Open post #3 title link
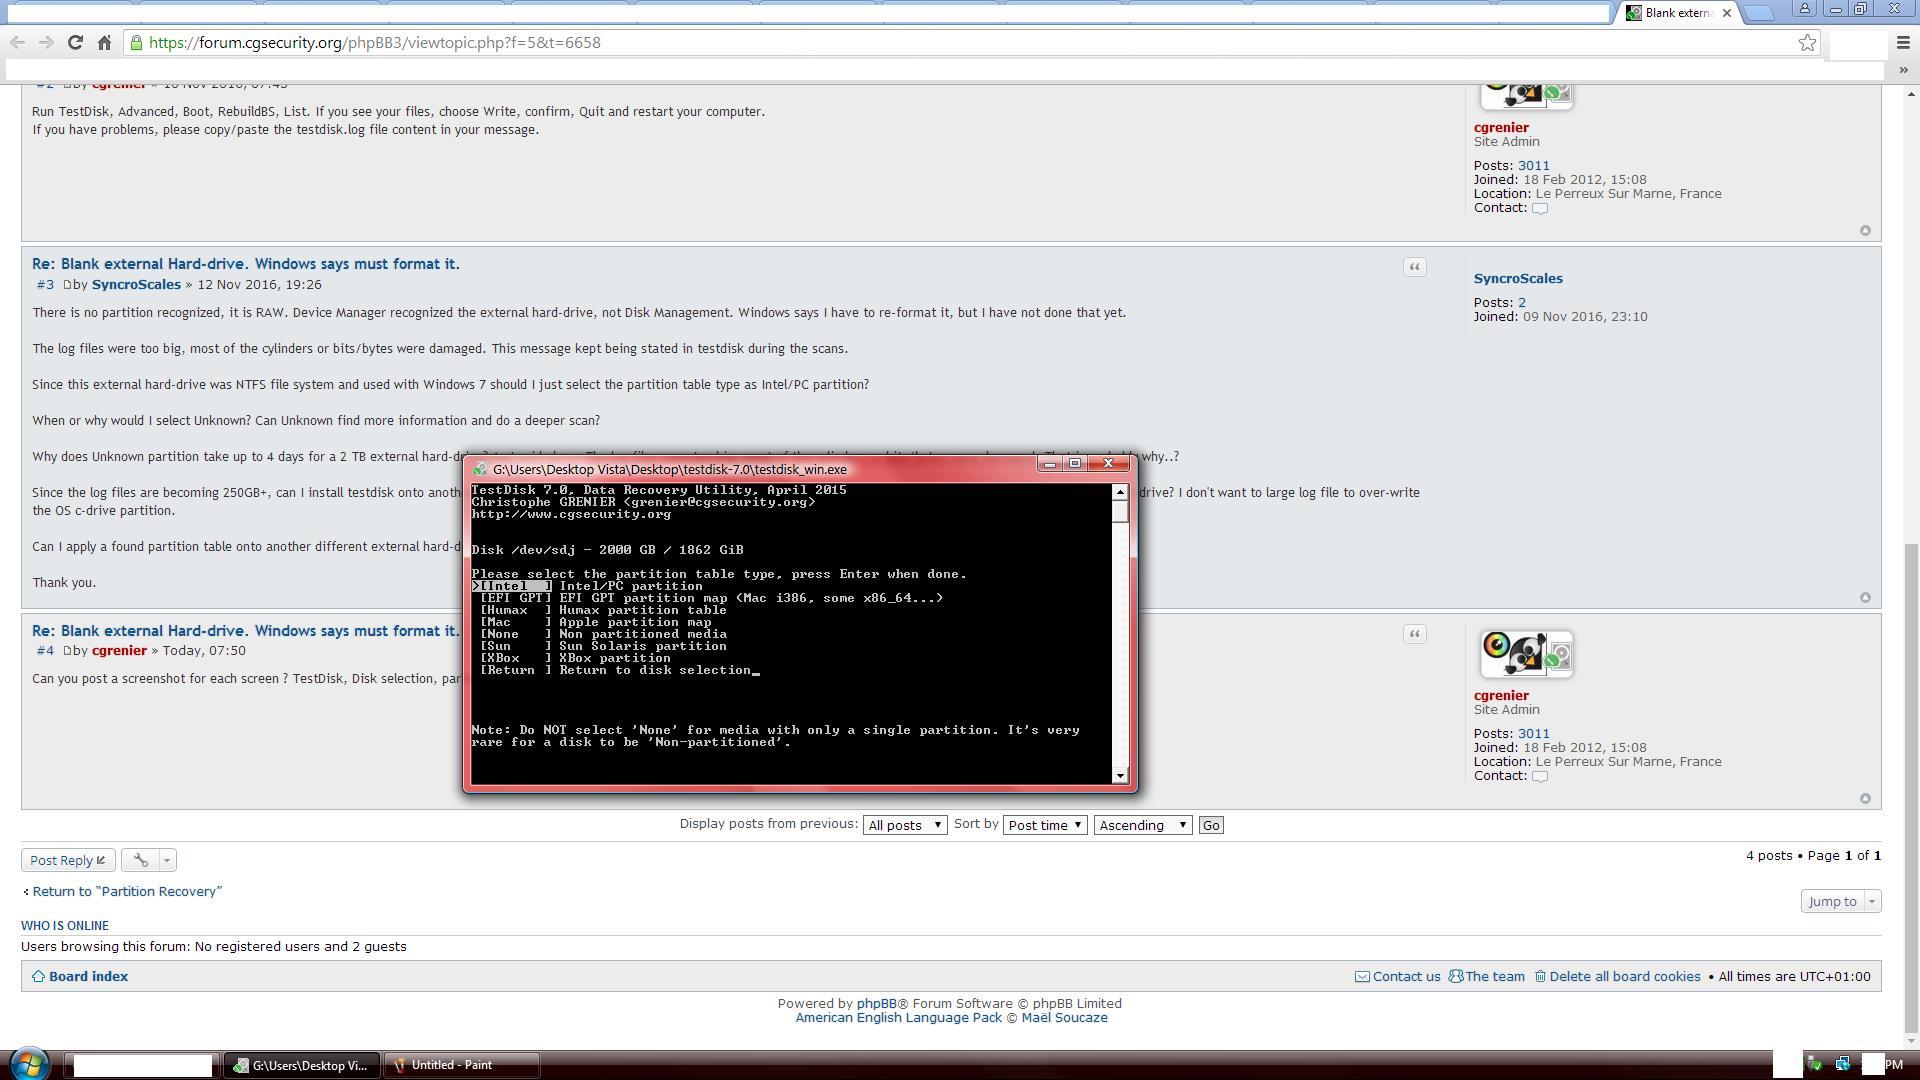This screenshot has height=1080, width=1920. (x=246, y=264)
